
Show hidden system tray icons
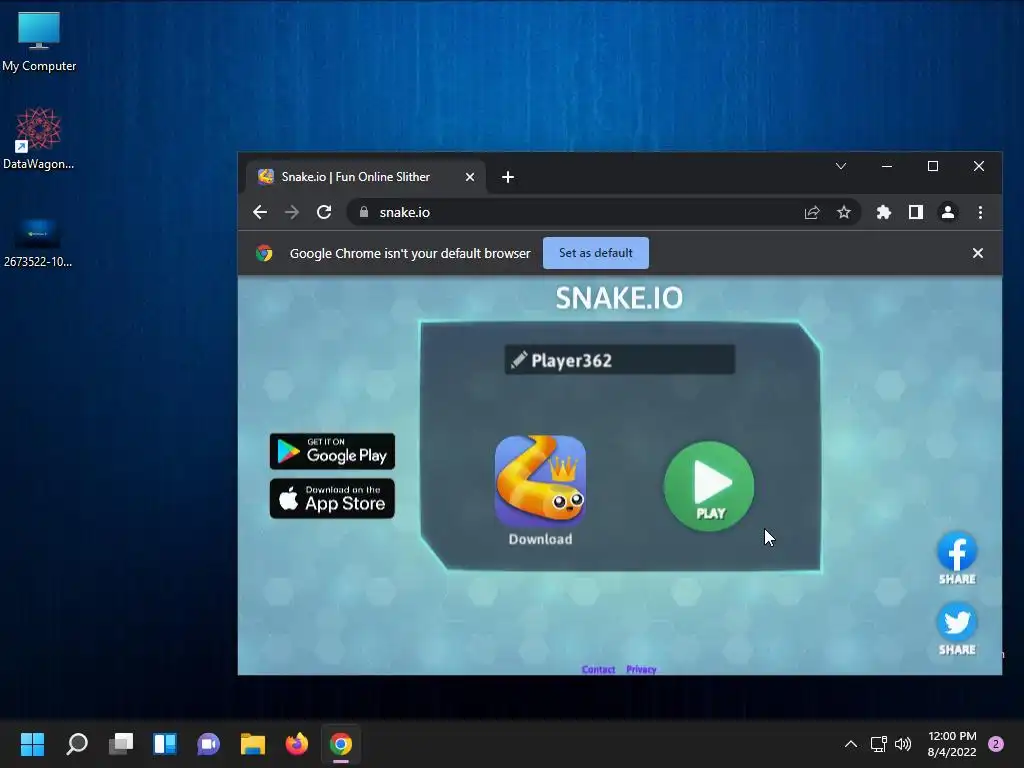[850, 744]
